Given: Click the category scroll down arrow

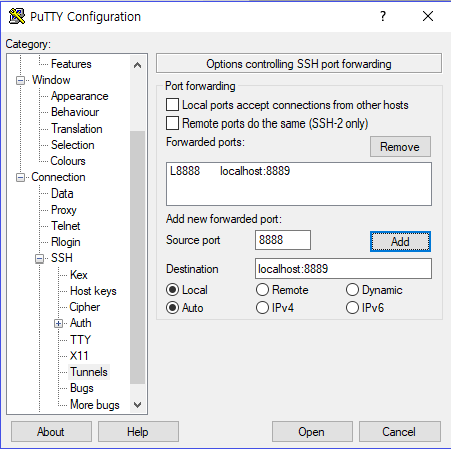Looking at the screenshot, I should click(137, 405).
